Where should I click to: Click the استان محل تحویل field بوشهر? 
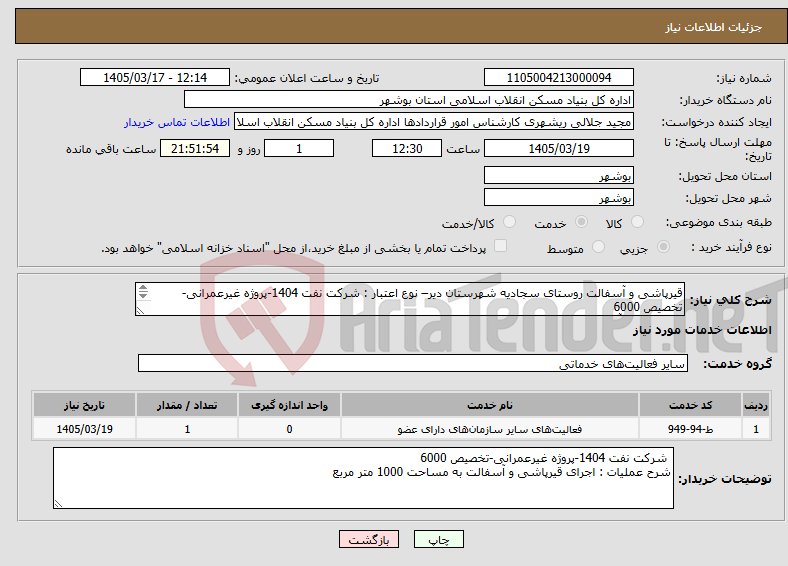558,175
